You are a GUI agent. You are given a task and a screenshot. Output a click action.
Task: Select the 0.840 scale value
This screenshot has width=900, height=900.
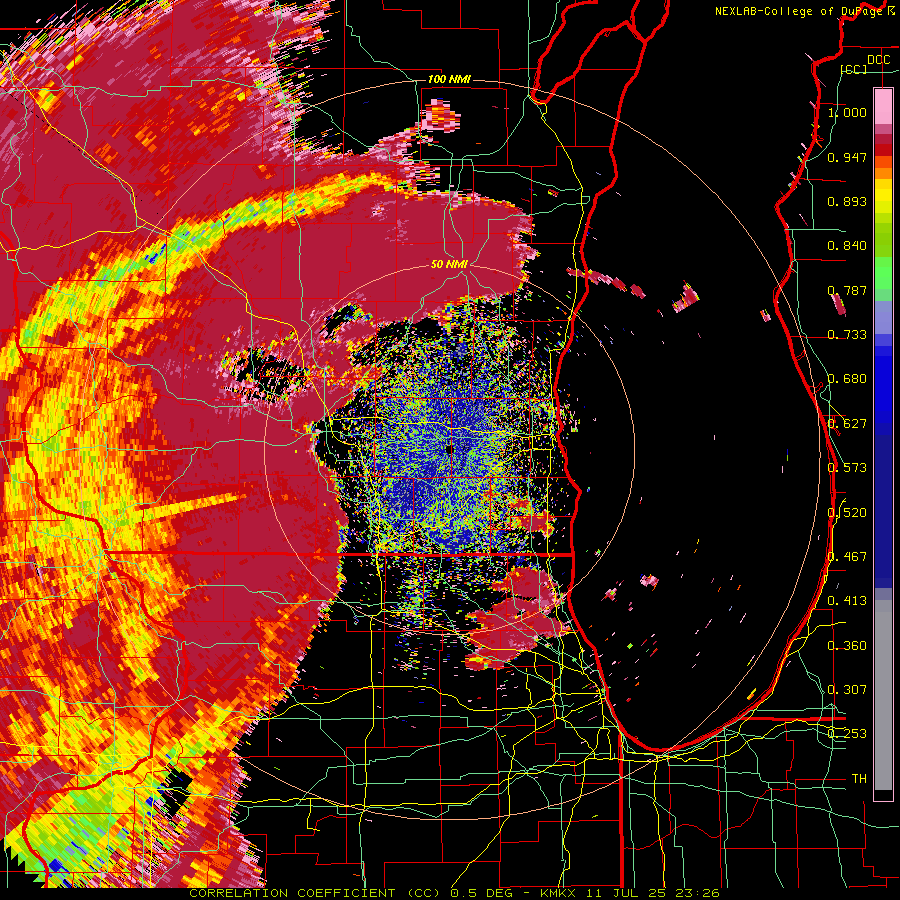847,246
